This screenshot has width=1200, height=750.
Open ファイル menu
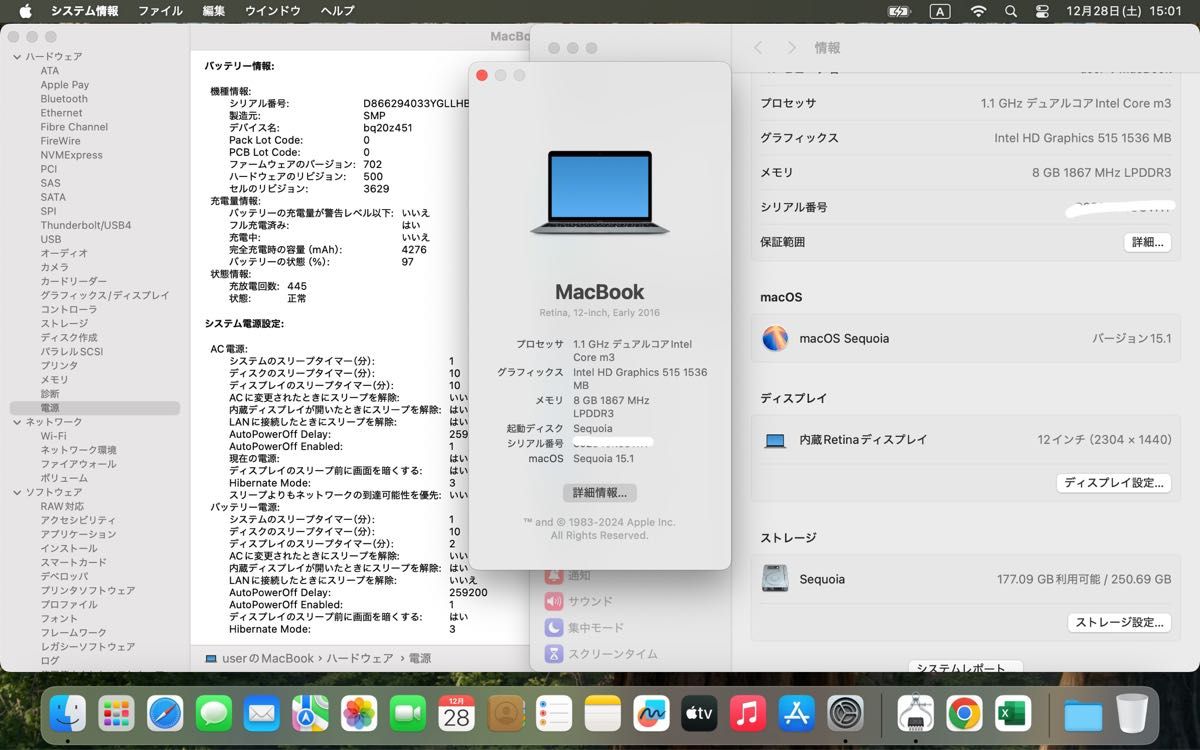160,11
